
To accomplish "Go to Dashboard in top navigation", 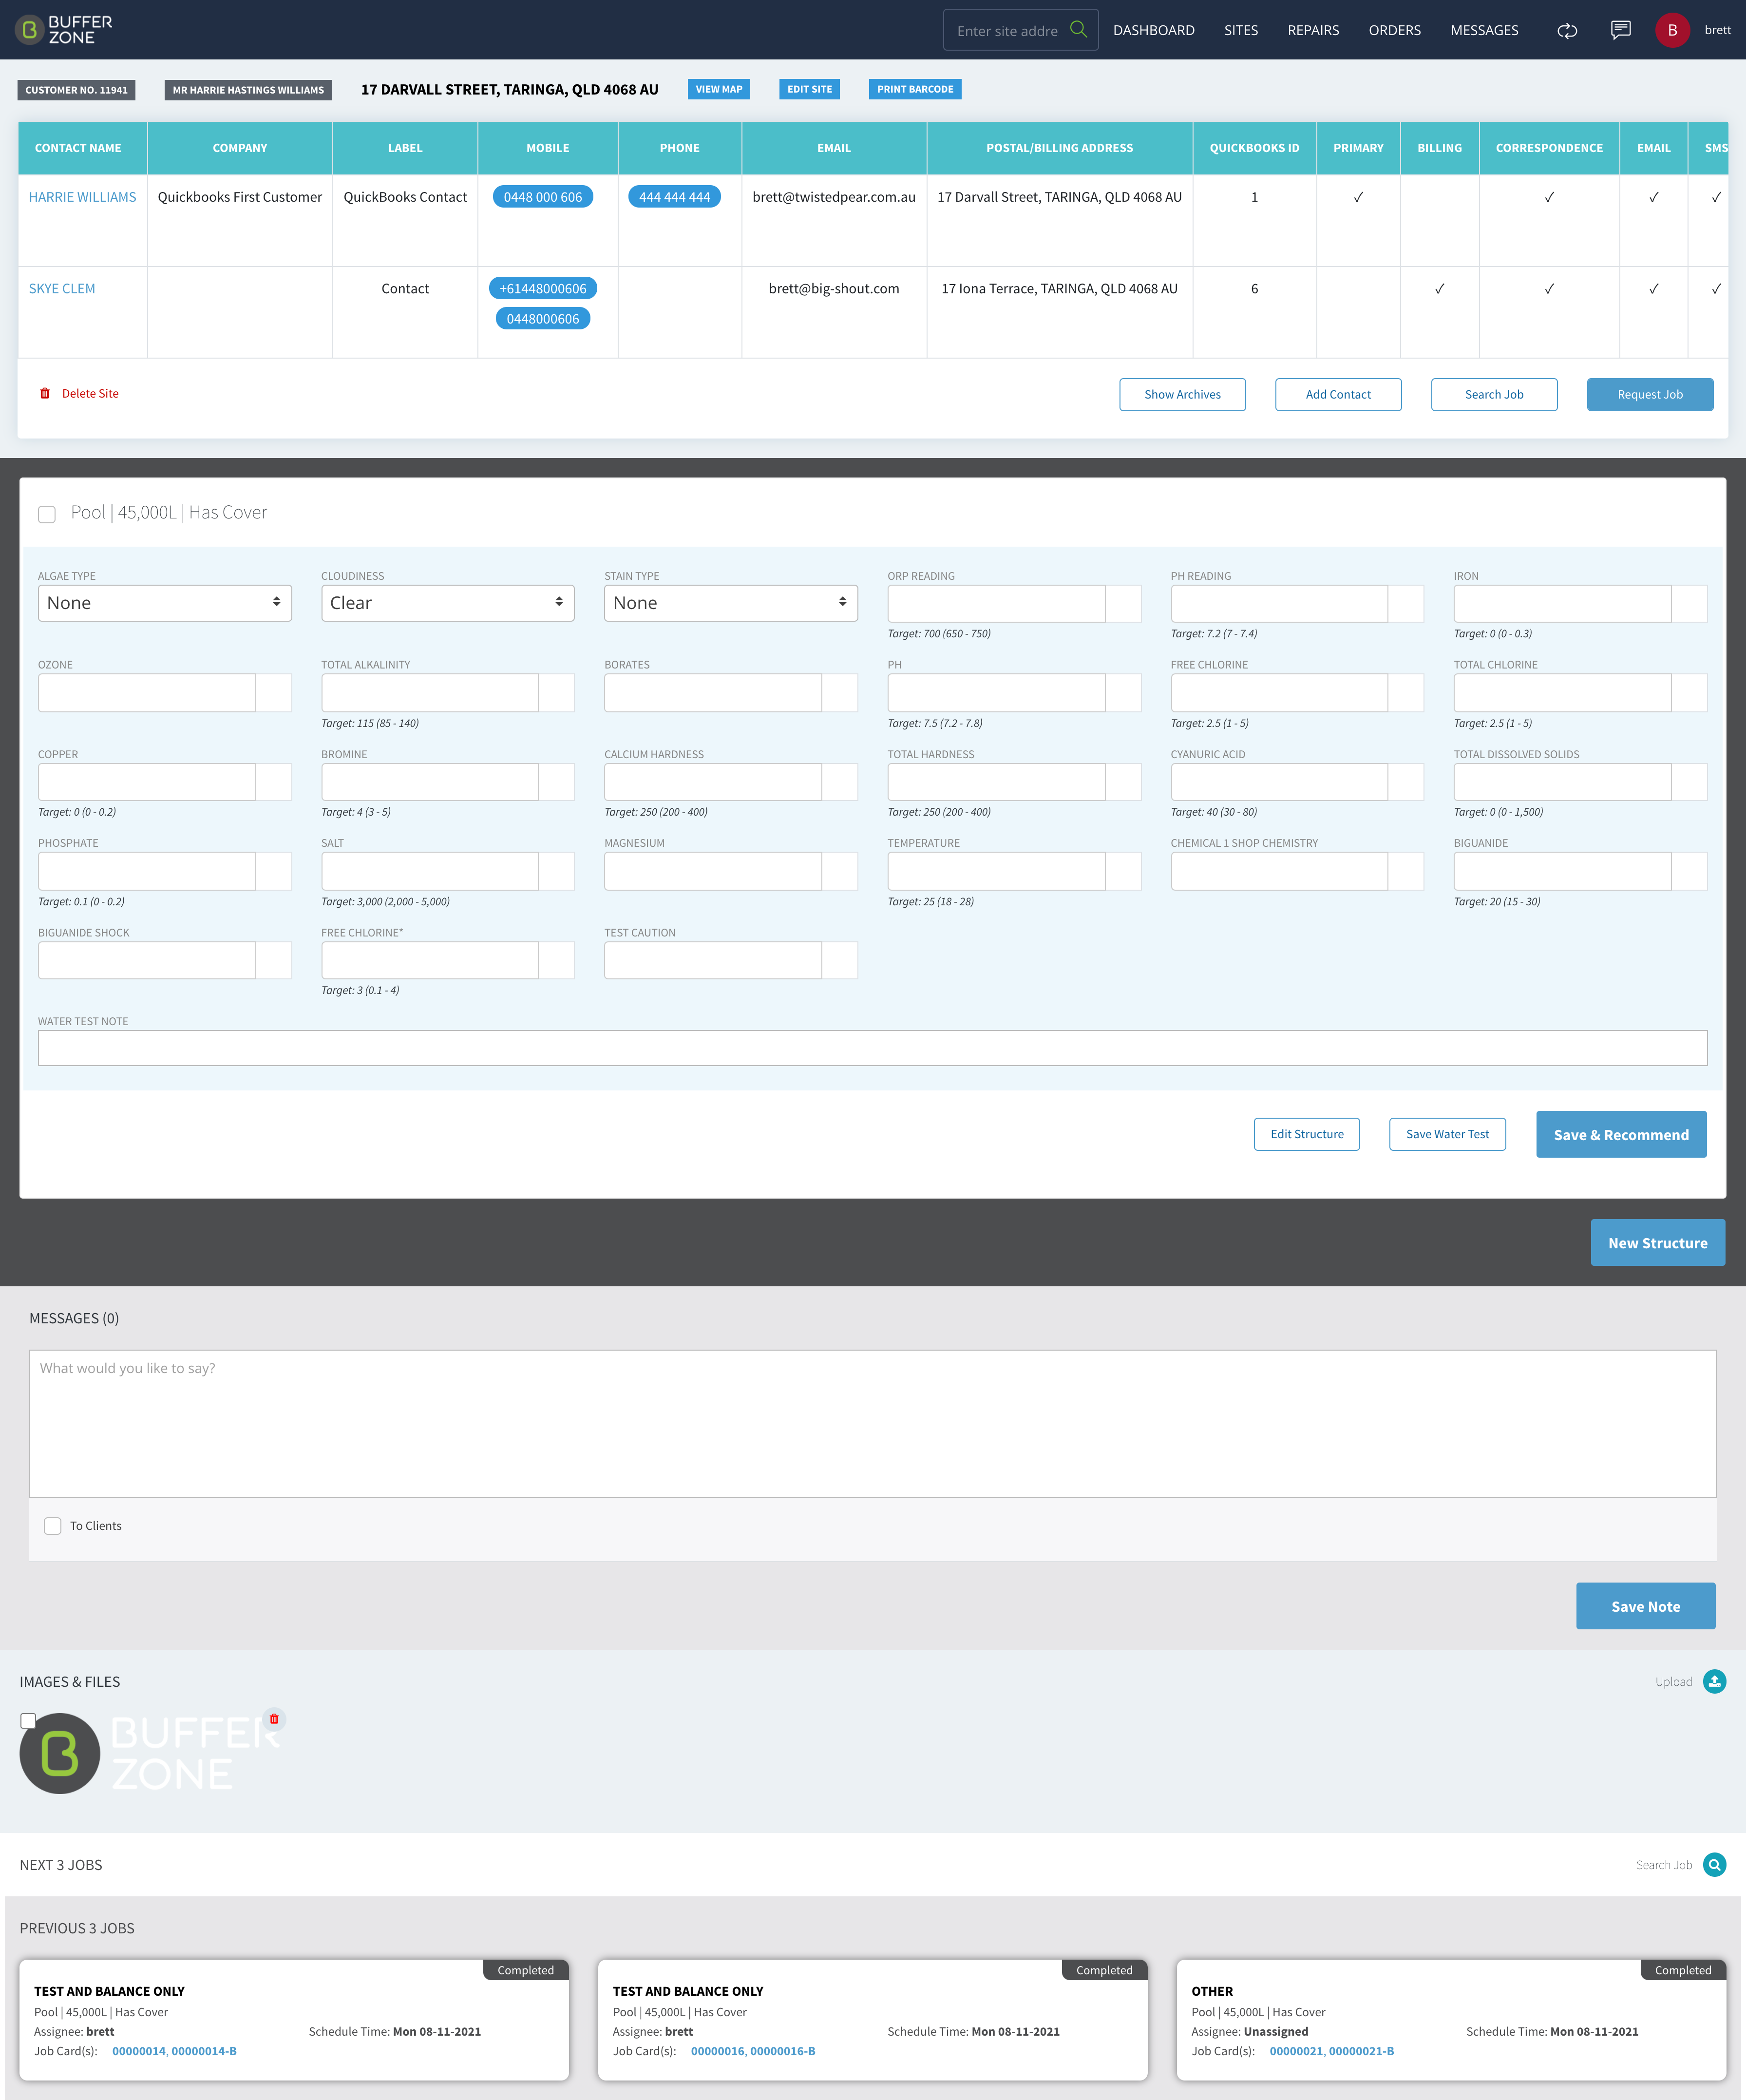I will (1154, 30).
